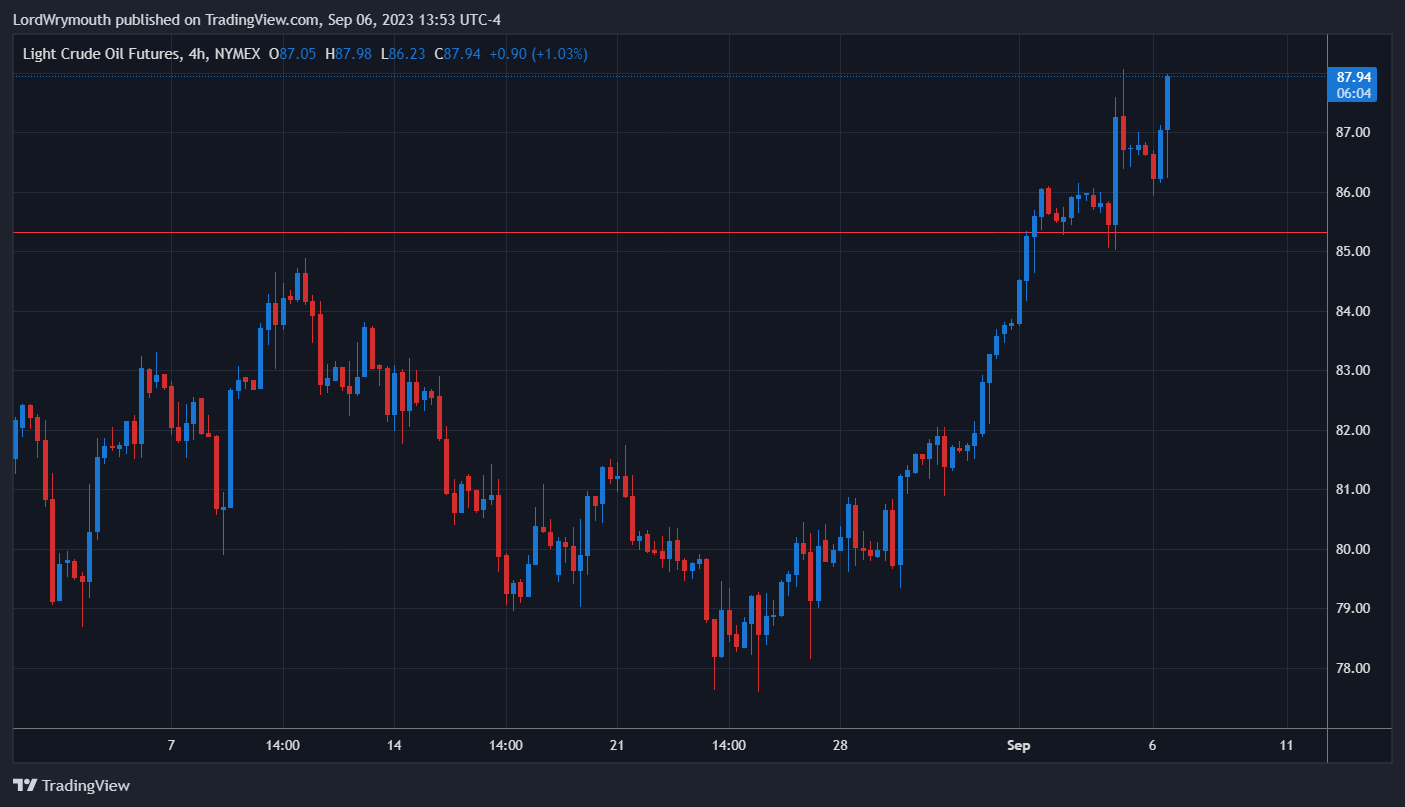This screenshot has width=1405, height=807.
Task: Click the O87.05 open value in header
Action: (x=291, y=53)
